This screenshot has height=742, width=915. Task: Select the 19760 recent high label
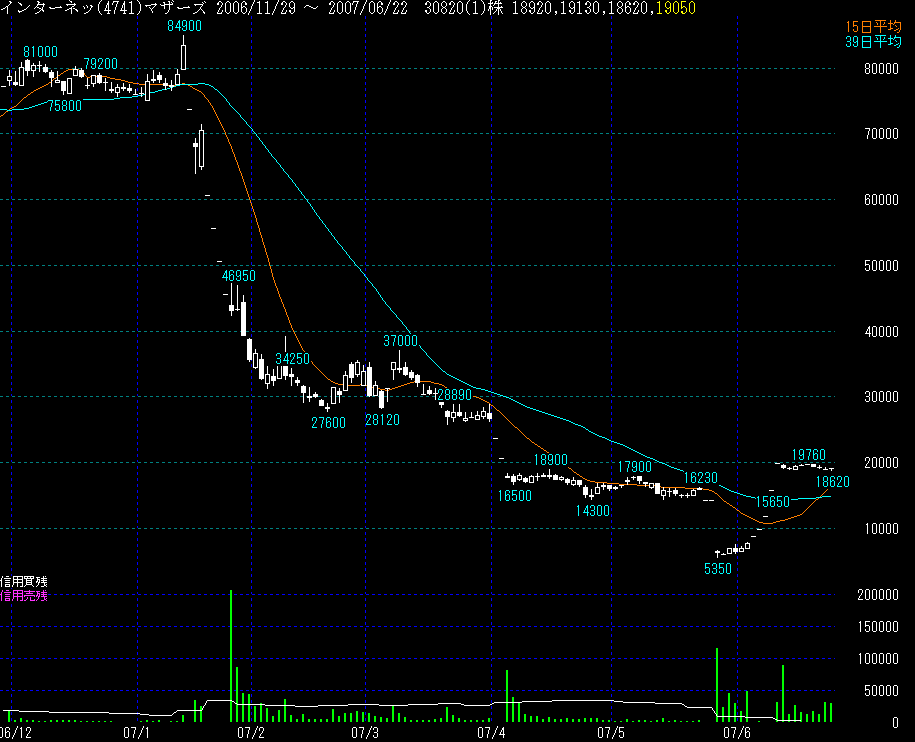[808, 455]
